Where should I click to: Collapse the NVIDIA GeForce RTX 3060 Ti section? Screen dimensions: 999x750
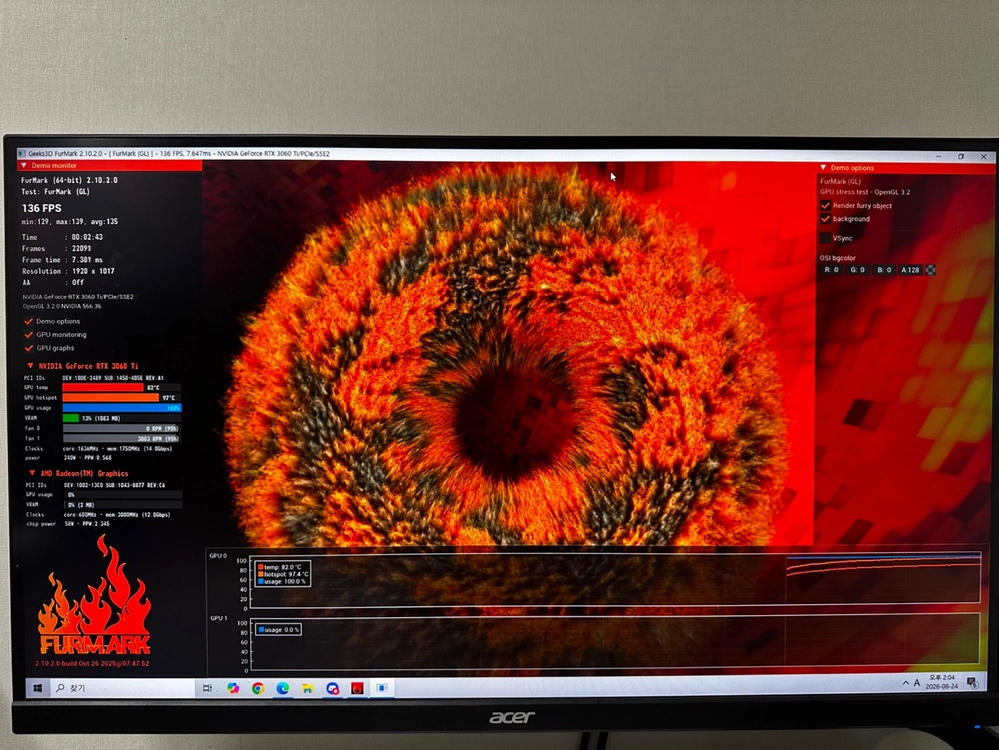30,366
